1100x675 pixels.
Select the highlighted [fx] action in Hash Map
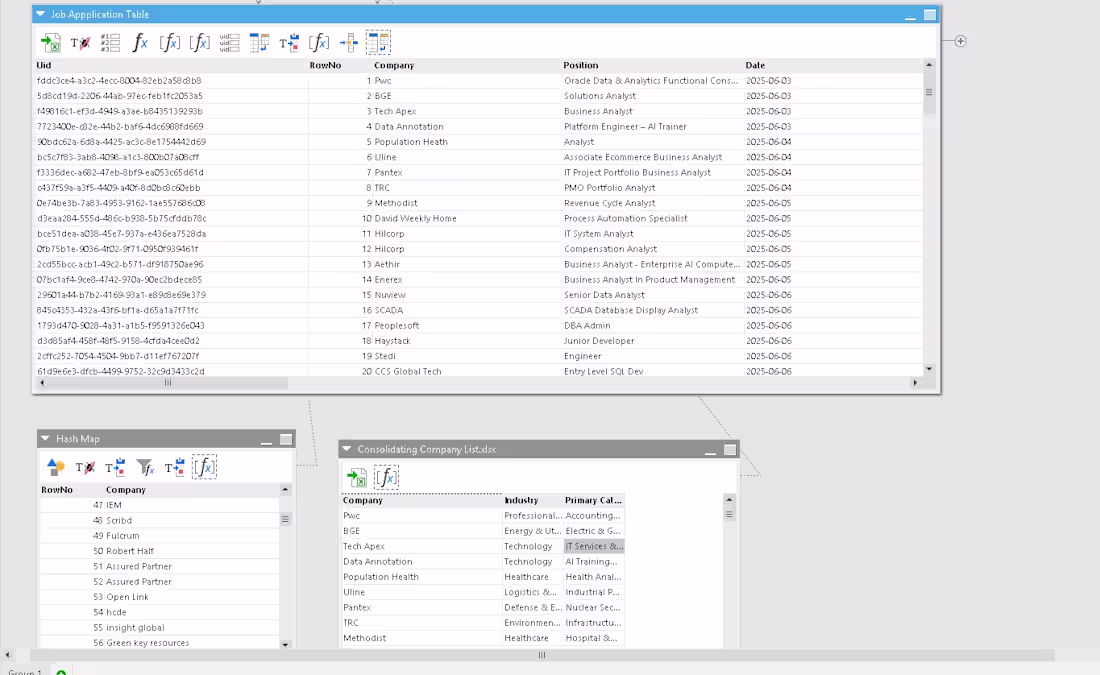point(205,467)
